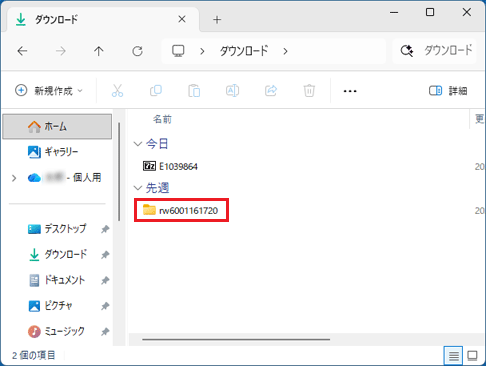Click the pin icon beside ドキュメント
Image resolution: width=486 pixels, height=366 pixels.
coord(105,280)
